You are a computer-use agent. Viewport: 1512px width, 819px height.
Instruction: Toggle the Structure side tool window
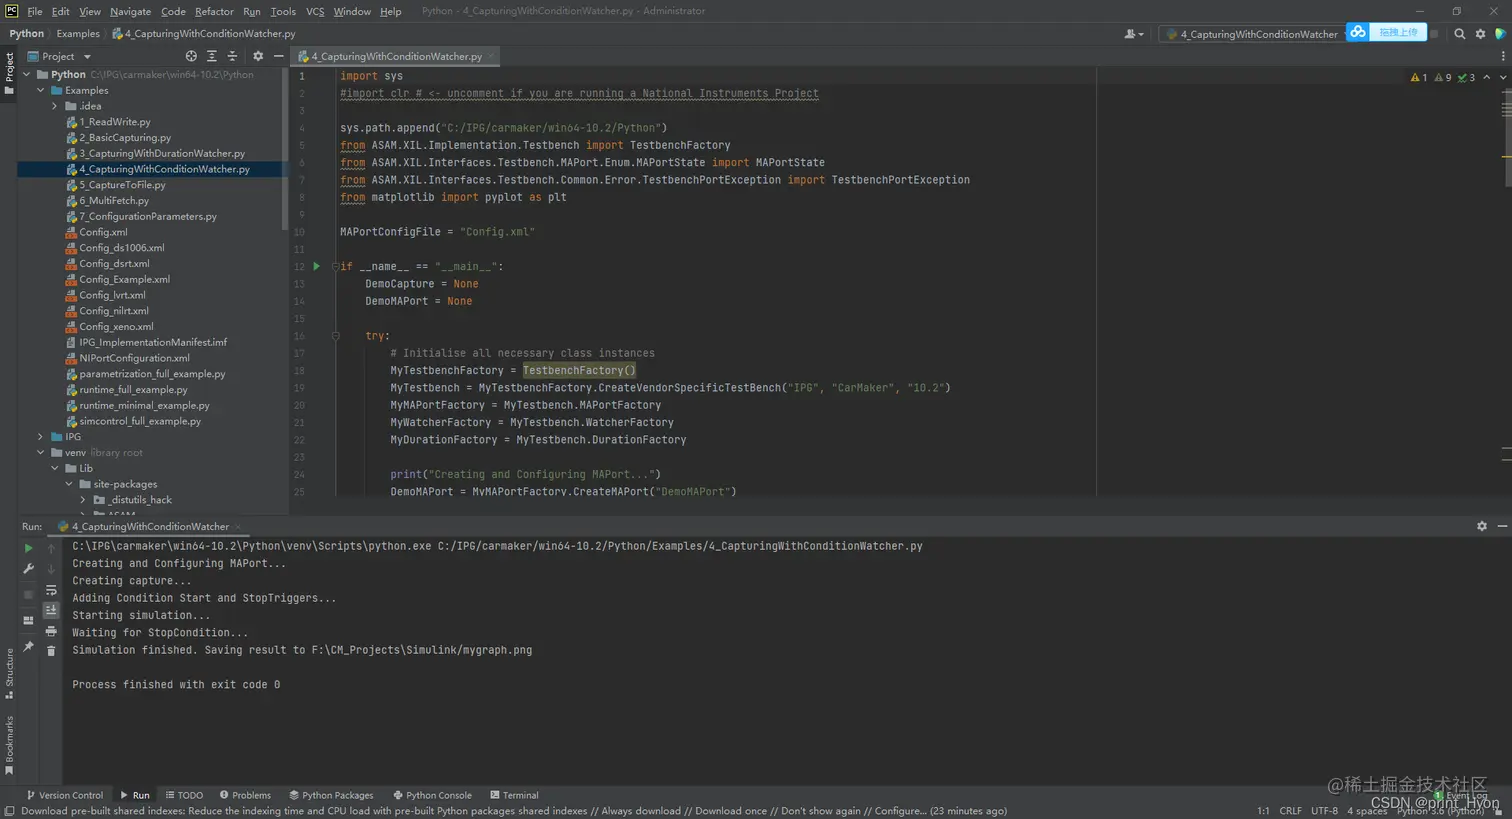(x=9, y=673)
